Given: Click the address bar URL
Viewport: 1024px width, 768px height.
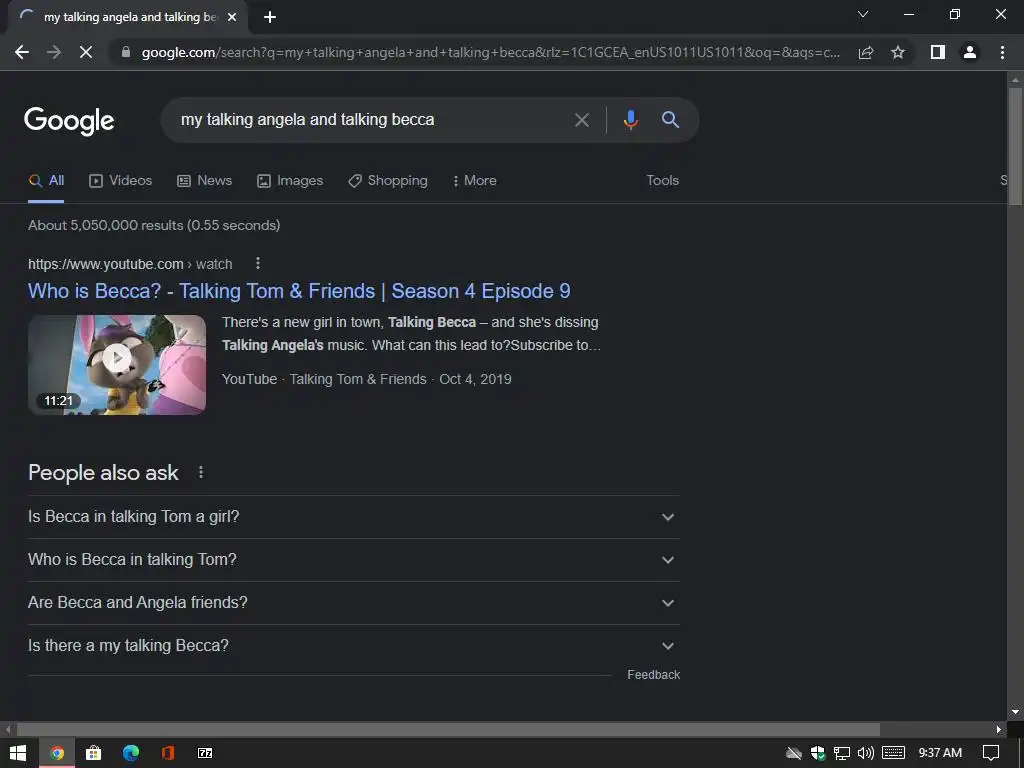Looking at the screenshot, I should tap(490, 52).
